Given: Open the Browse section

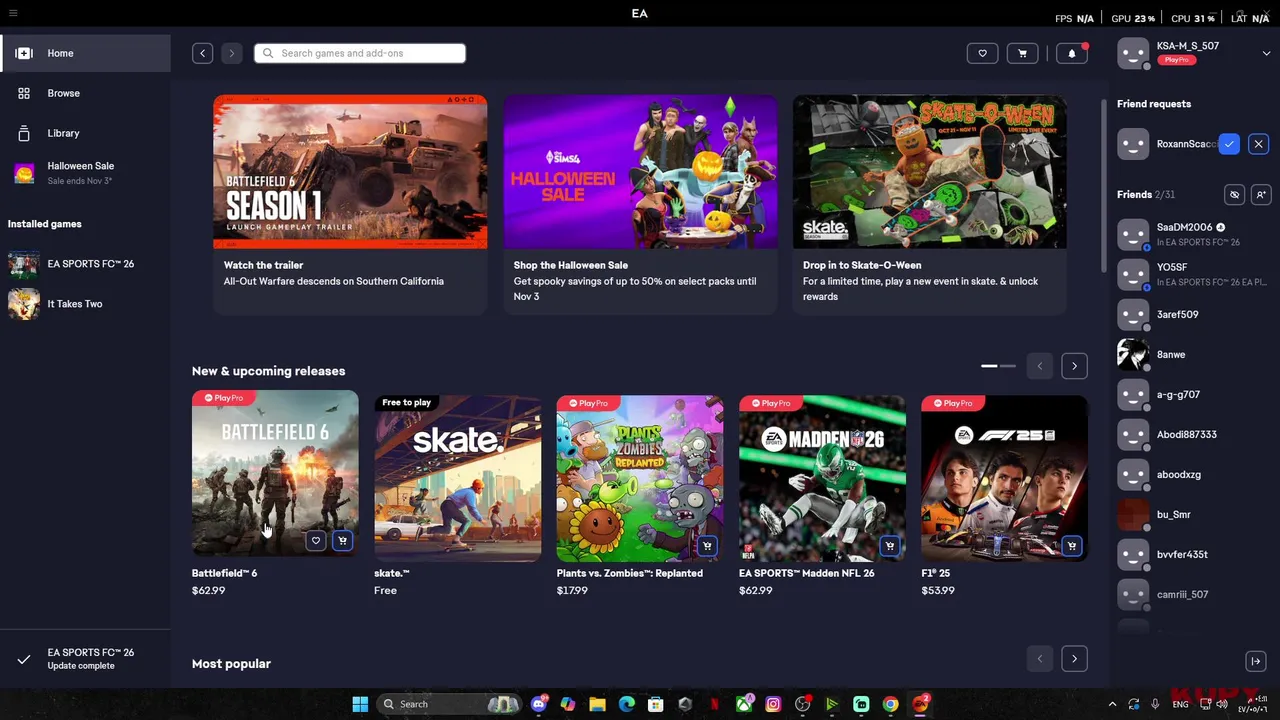Looking at the screenshot, I should [x=85, y=93].
